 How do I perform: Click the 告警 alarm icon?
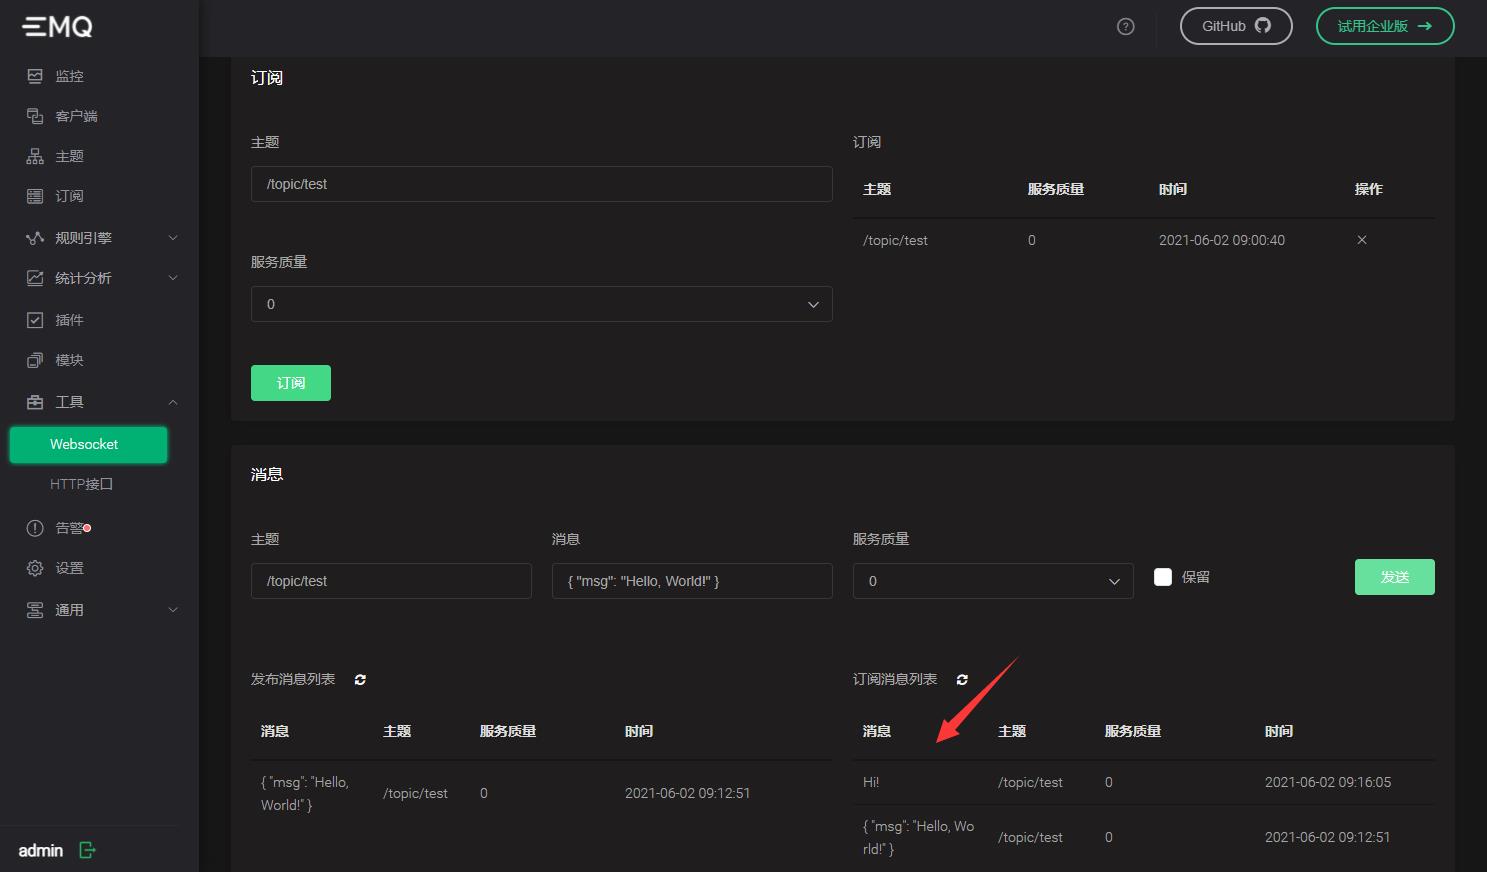pyautogui.click(x=35, y=528)
